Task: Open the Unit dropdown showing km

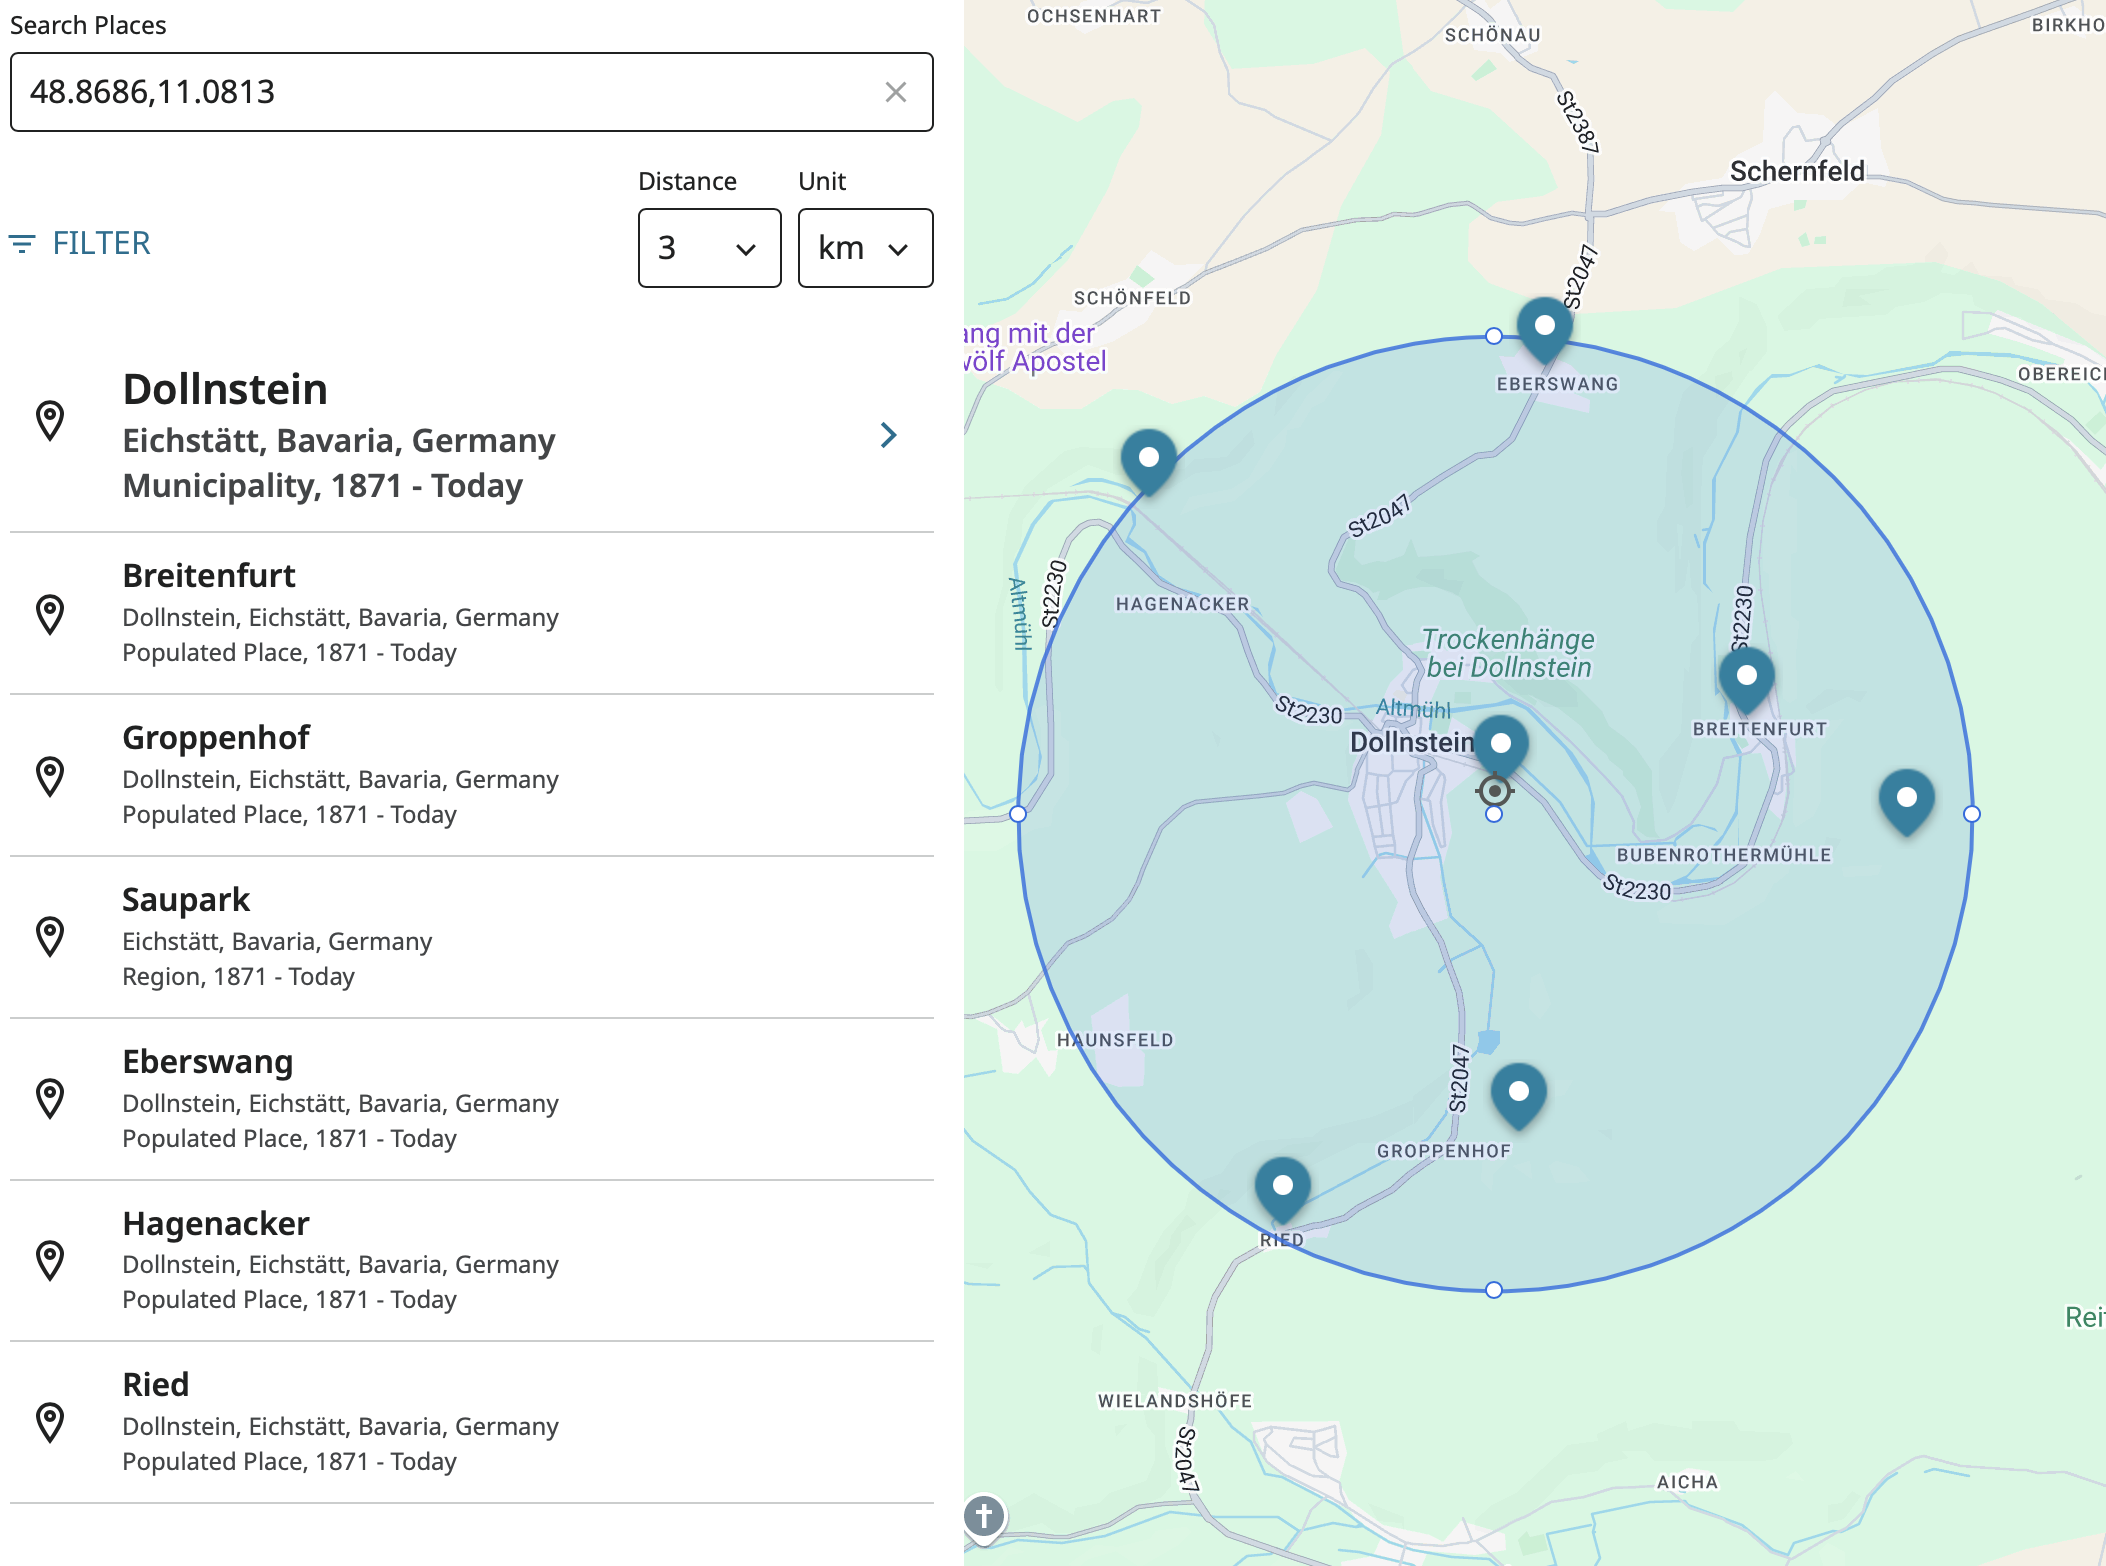Action: pyautogui.click(x=864, y=248)
